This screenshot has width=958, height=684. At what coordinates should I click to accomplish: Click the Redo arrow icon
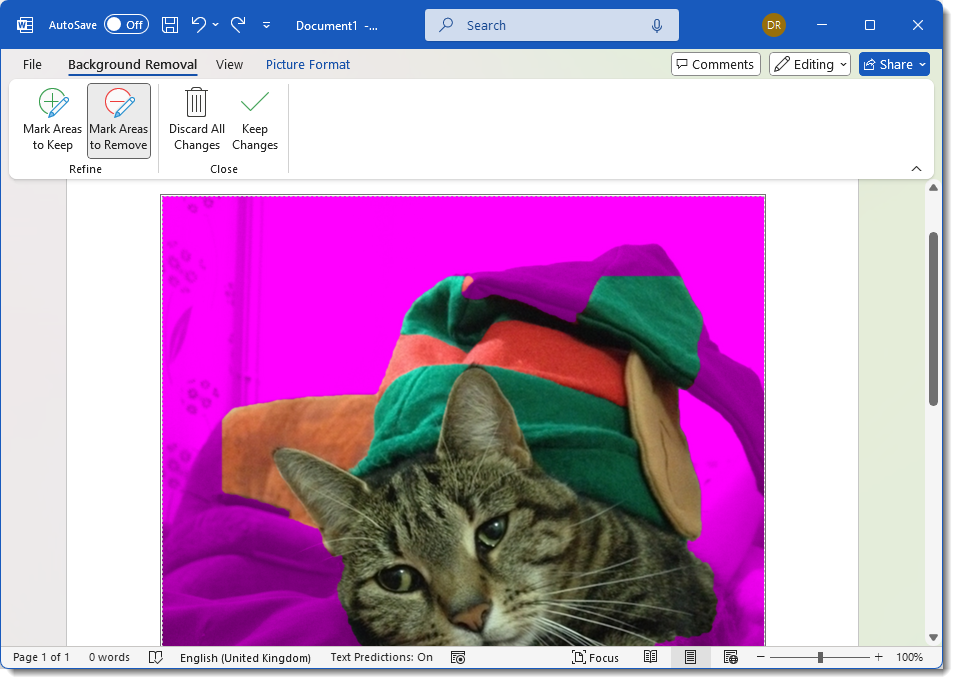pyautogui.click(x=238, y=25)
